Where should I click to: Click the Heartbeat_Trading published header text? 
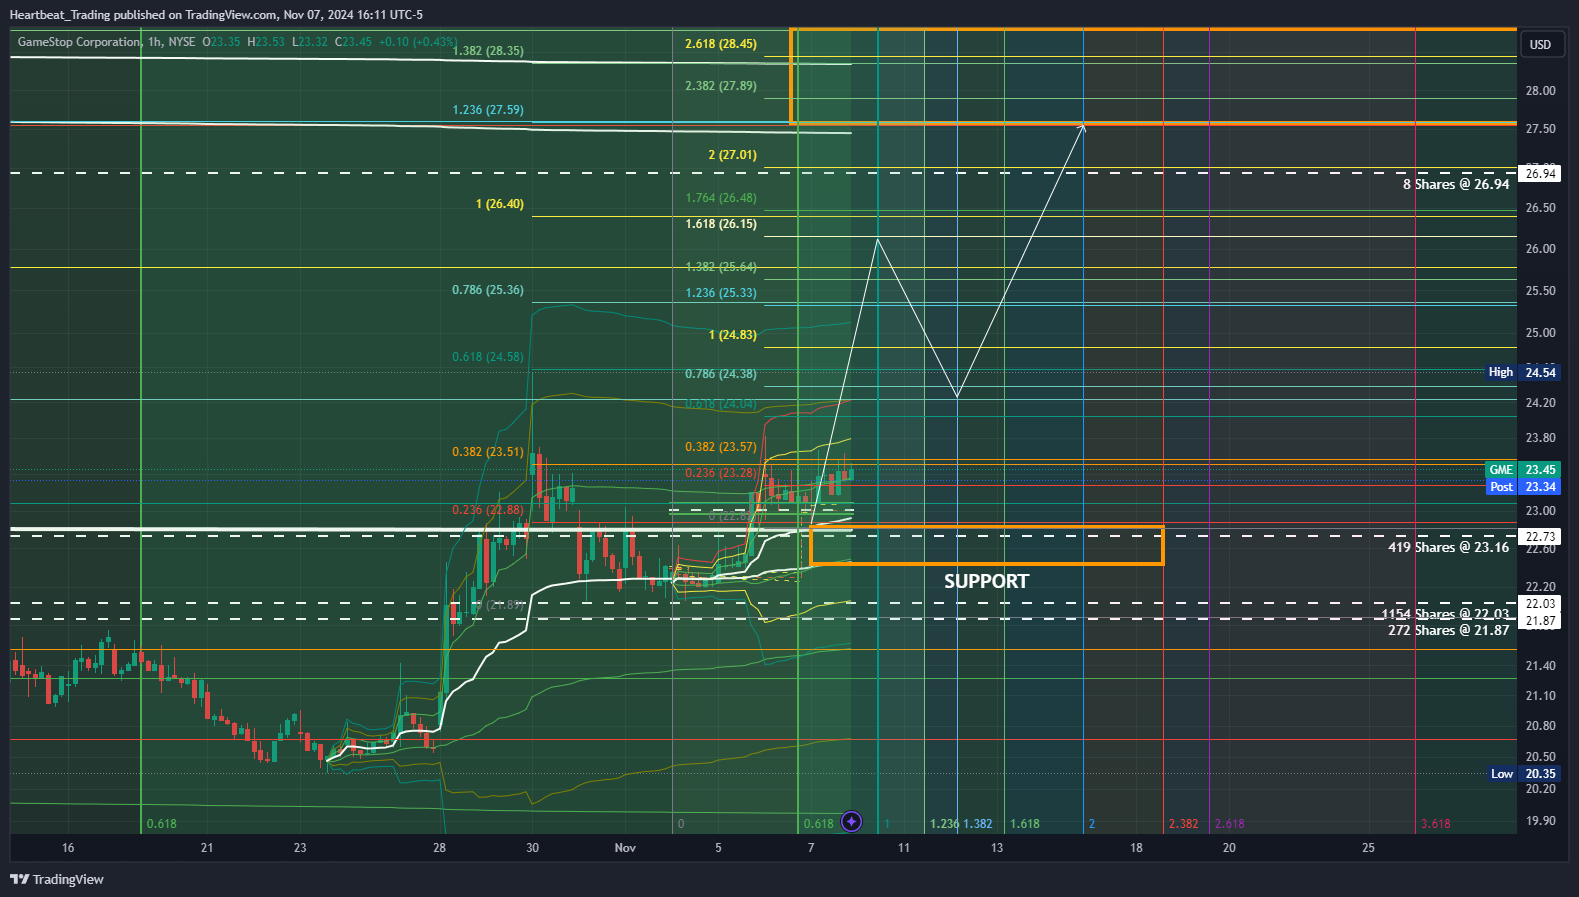coord(216,15)
